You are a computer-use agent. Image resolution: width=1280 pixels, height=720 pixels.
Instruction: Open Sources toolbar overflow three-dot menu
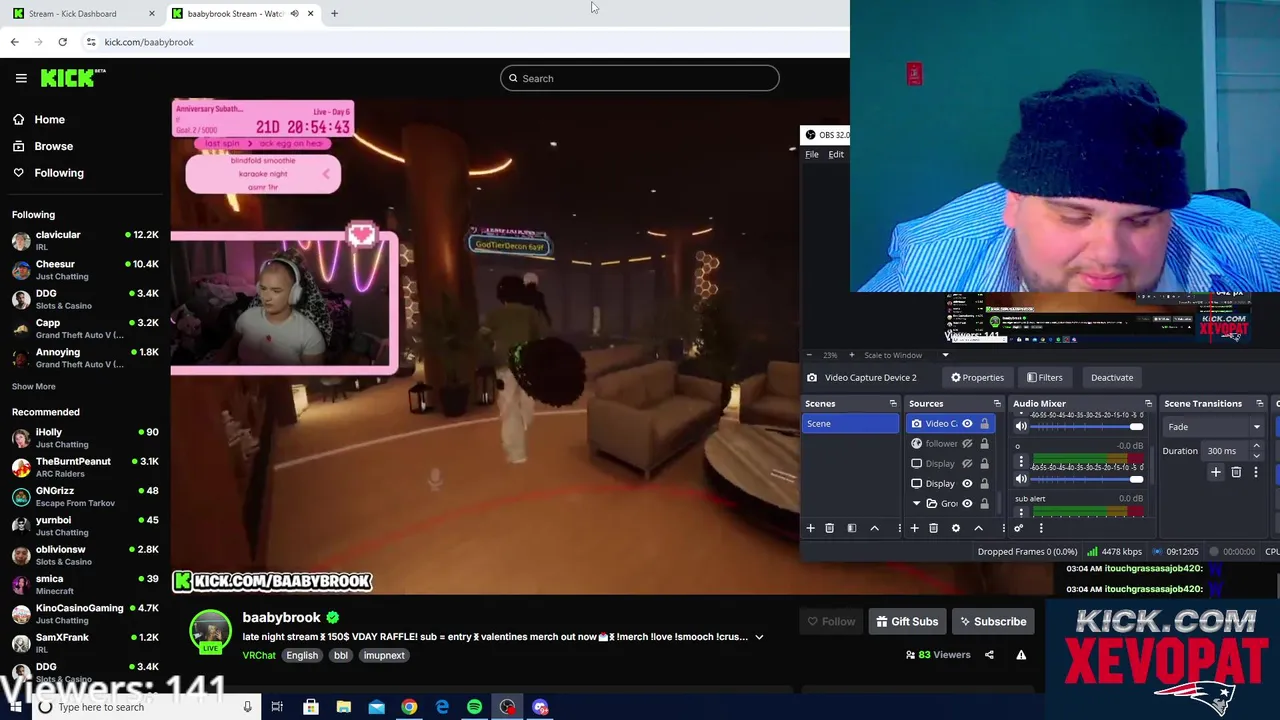(x=1003, y=528)
